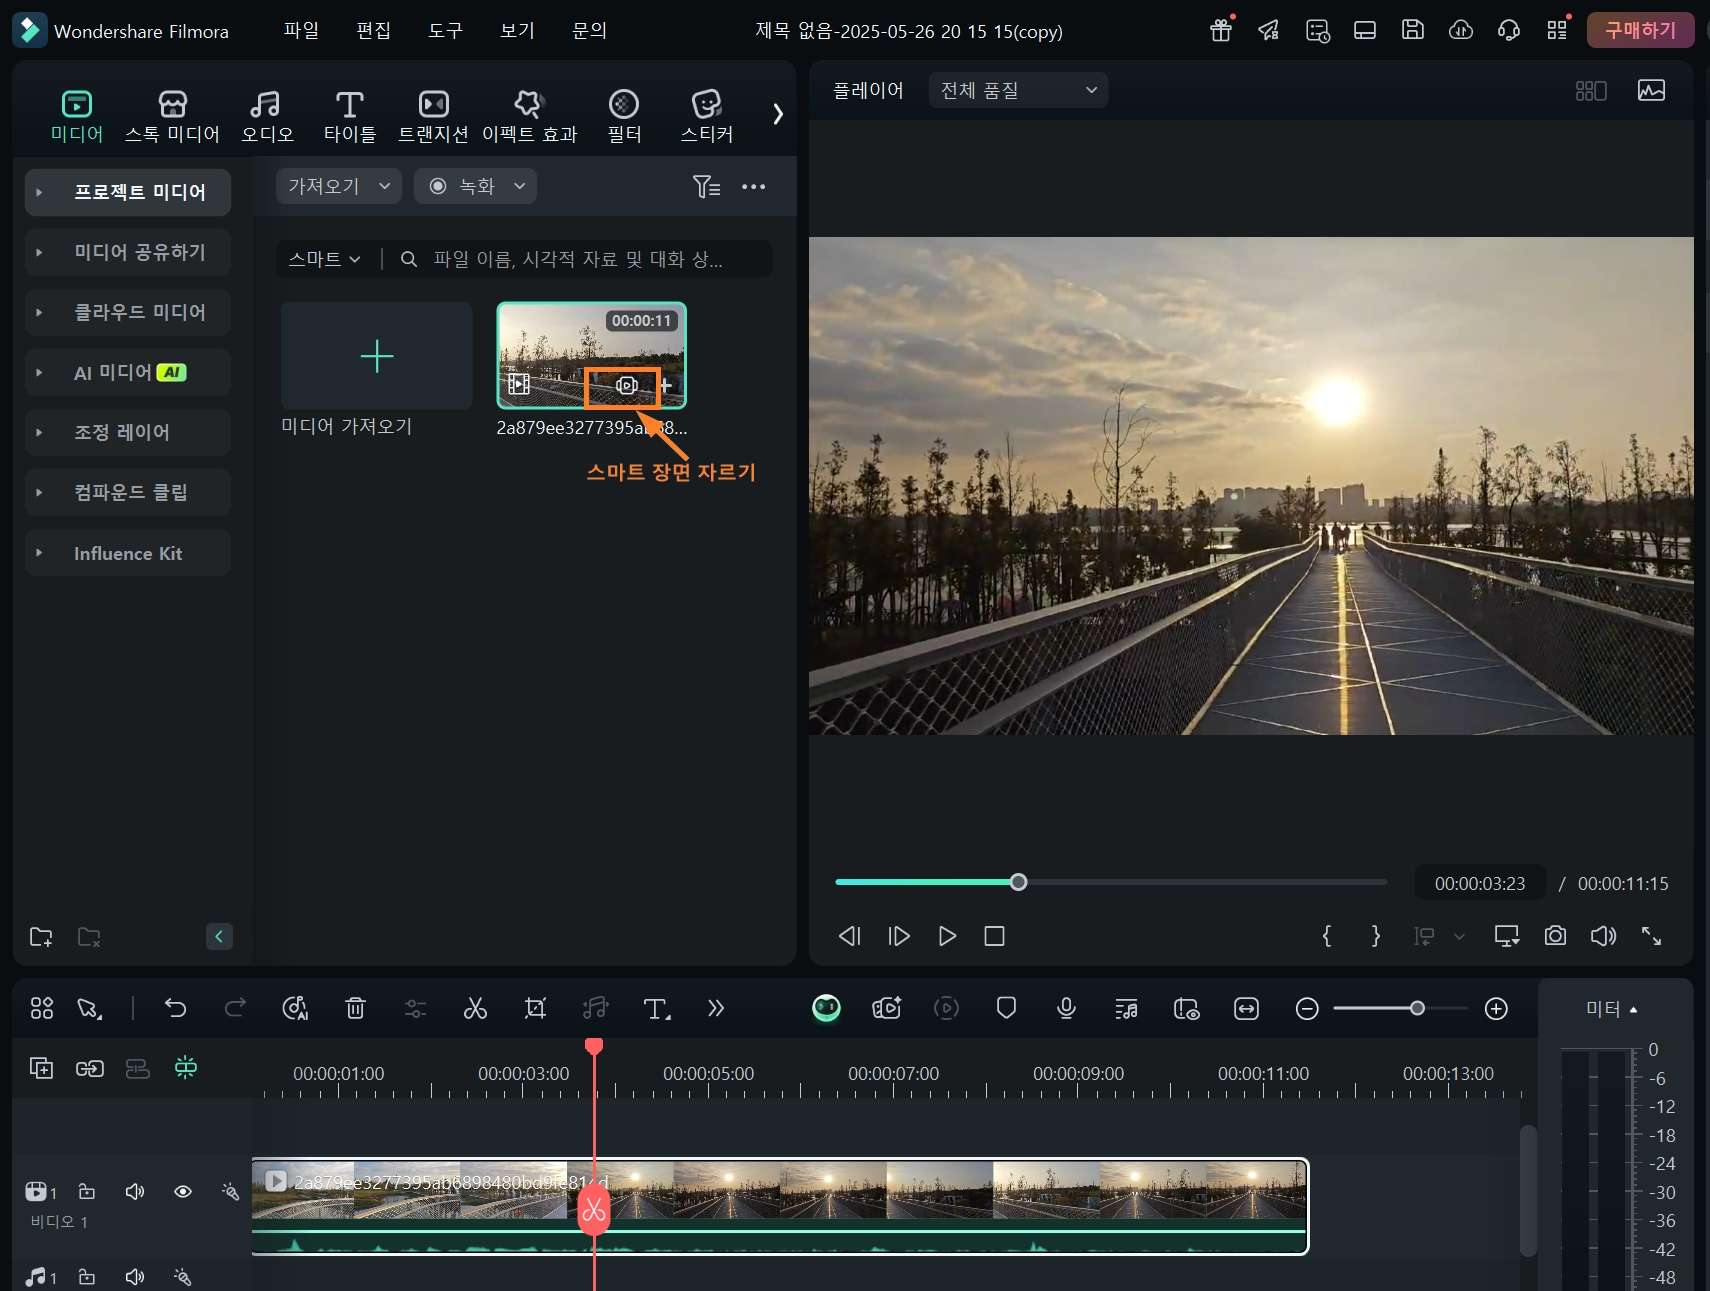Click the 구매하기 purchase button
Screen dimensions: 1710x1291
(x=1640, y=31)
